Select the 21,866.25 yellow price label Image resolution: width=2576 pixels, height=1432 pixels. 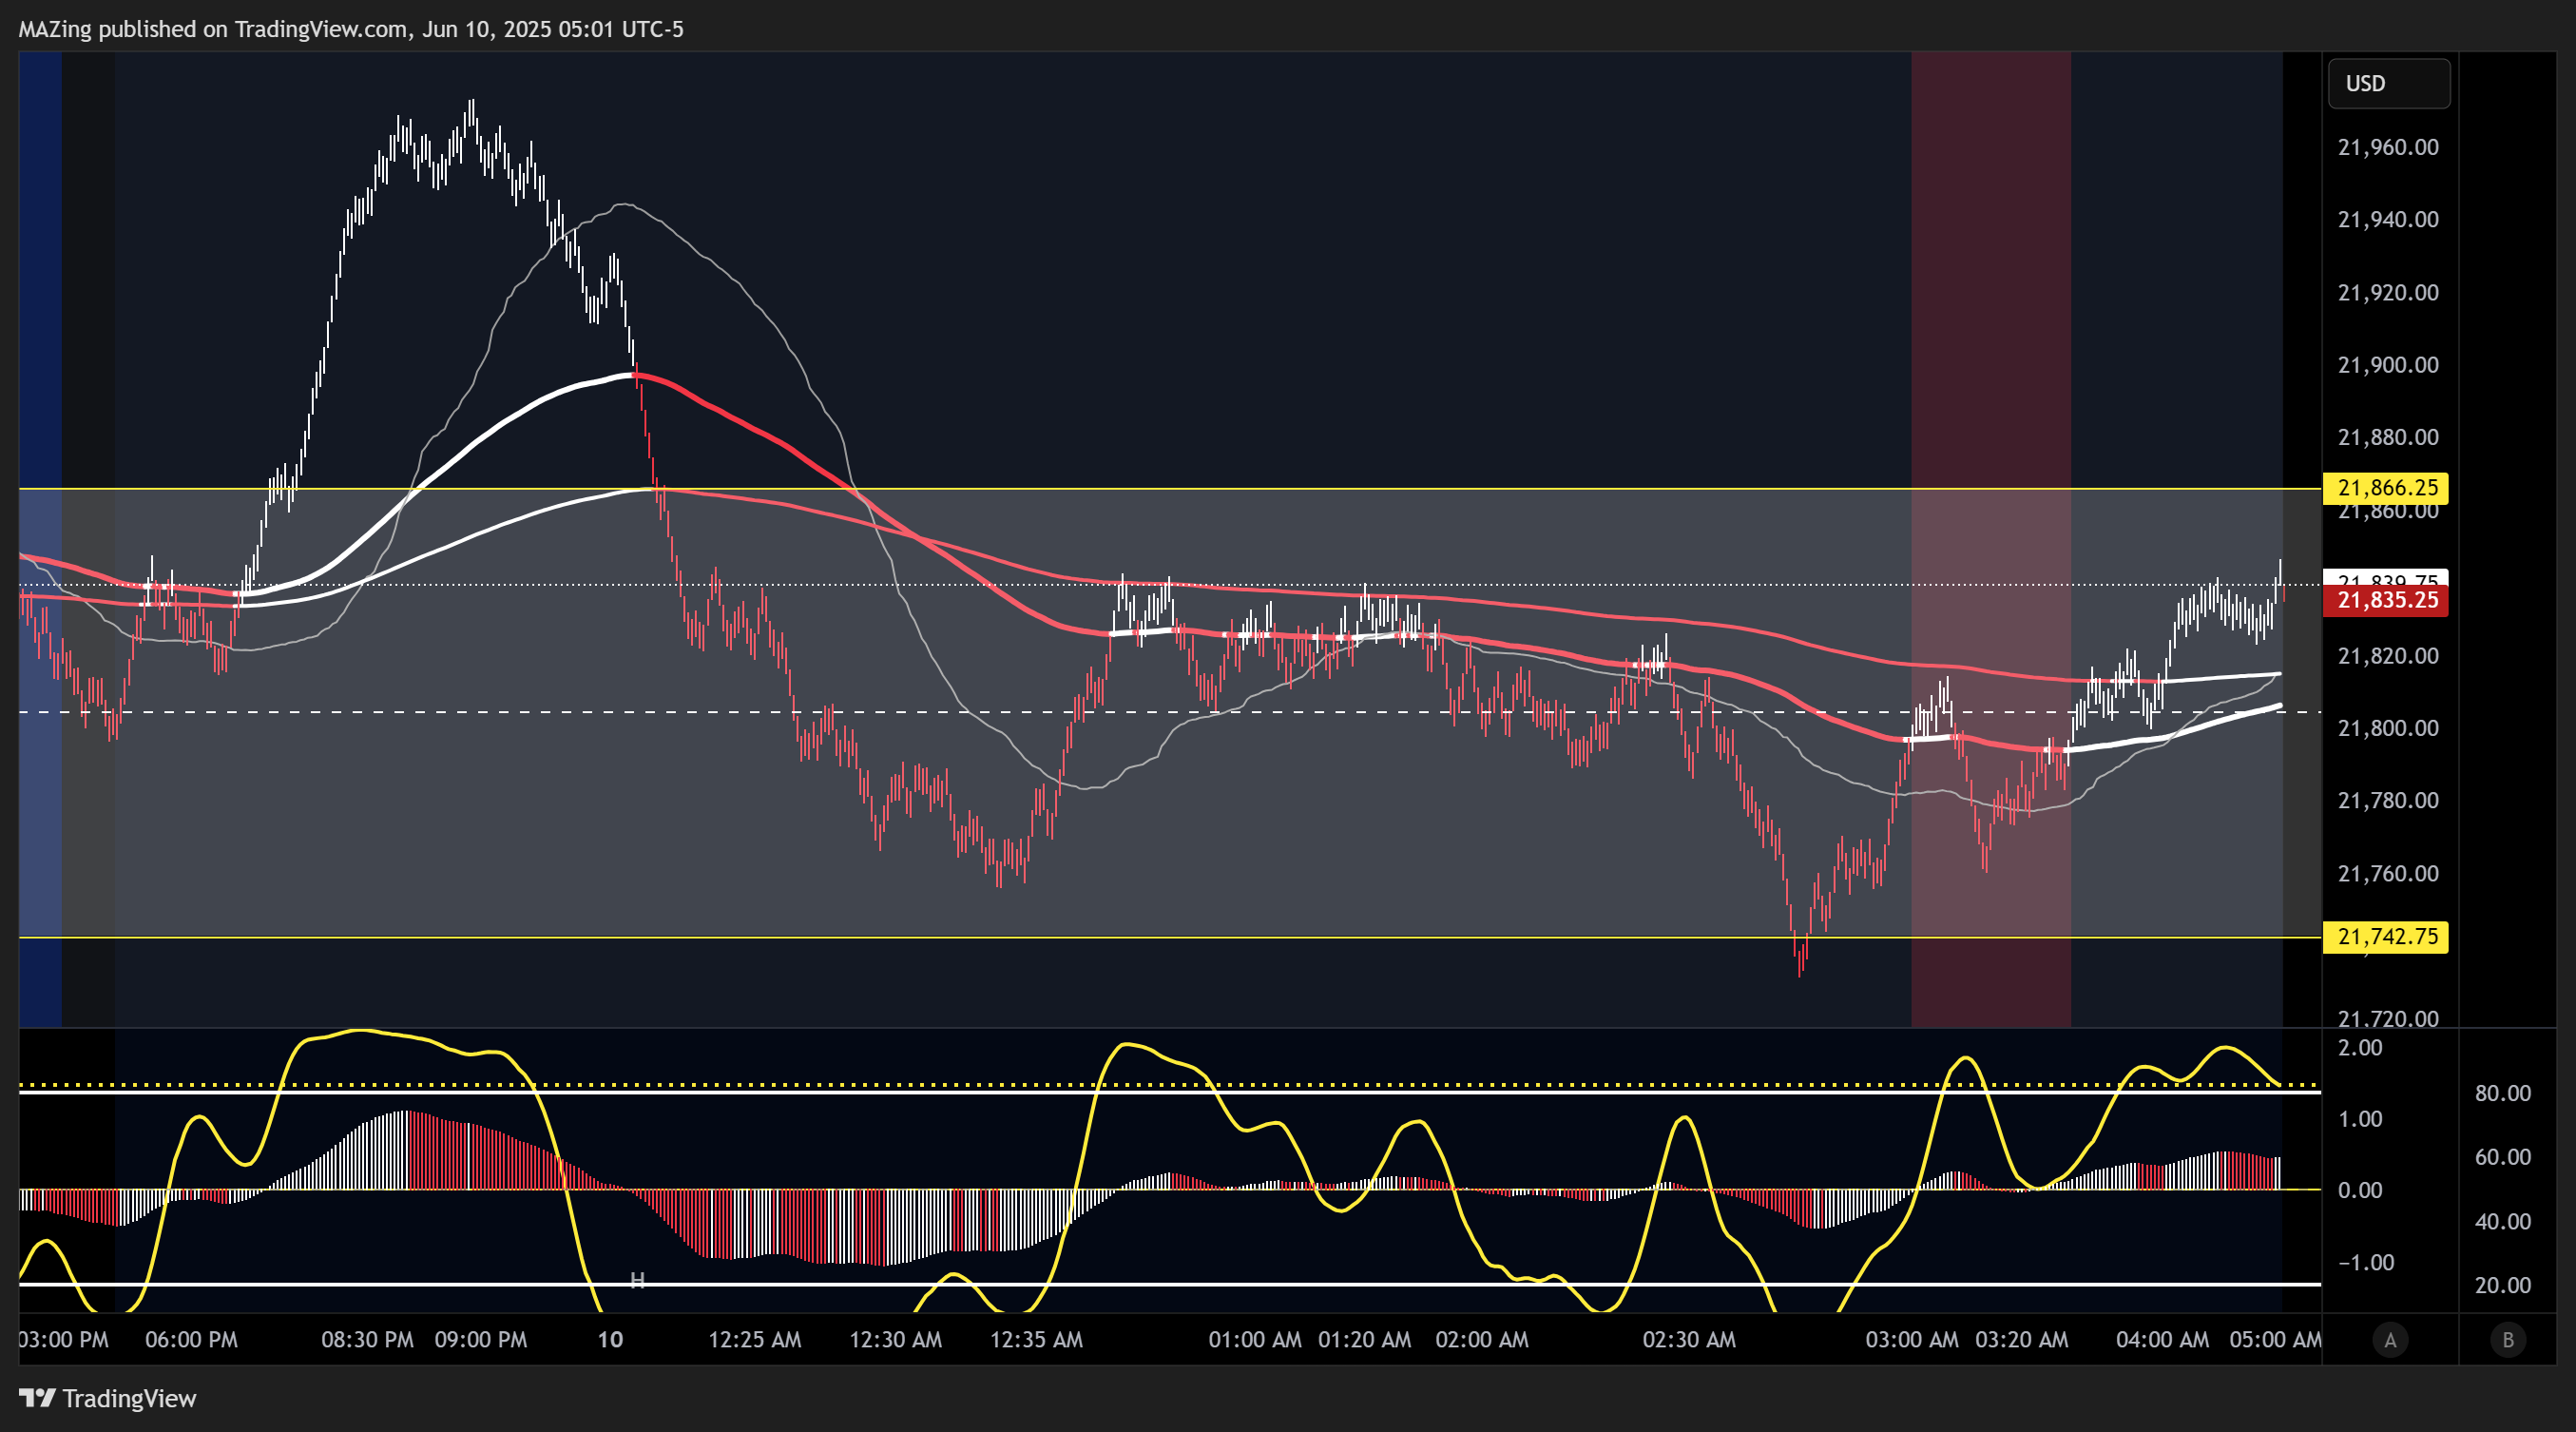click(2386, 488)
